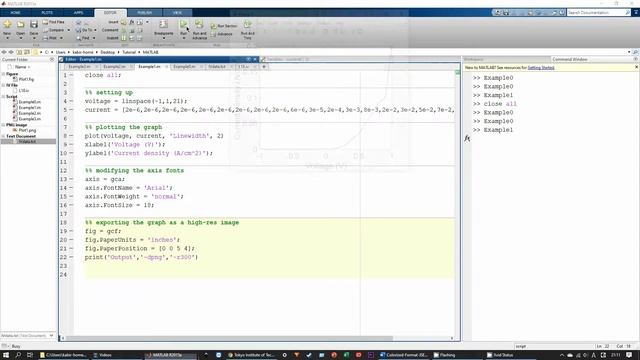Open the Save dropdown arrow
The image size is (640, 360).
[34, 38]
